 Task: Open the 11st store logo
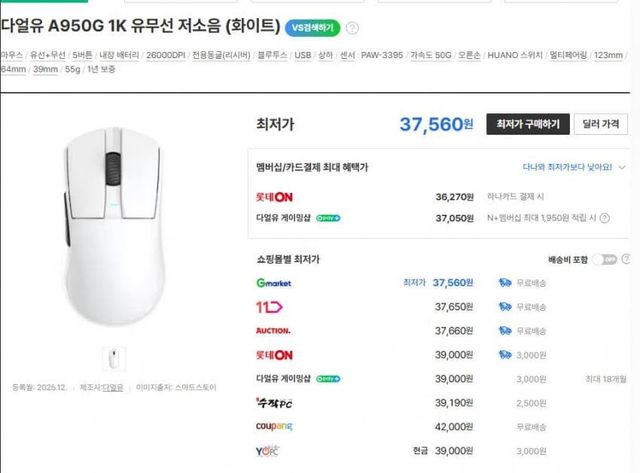pyautogui.click(x=270, y=306)
